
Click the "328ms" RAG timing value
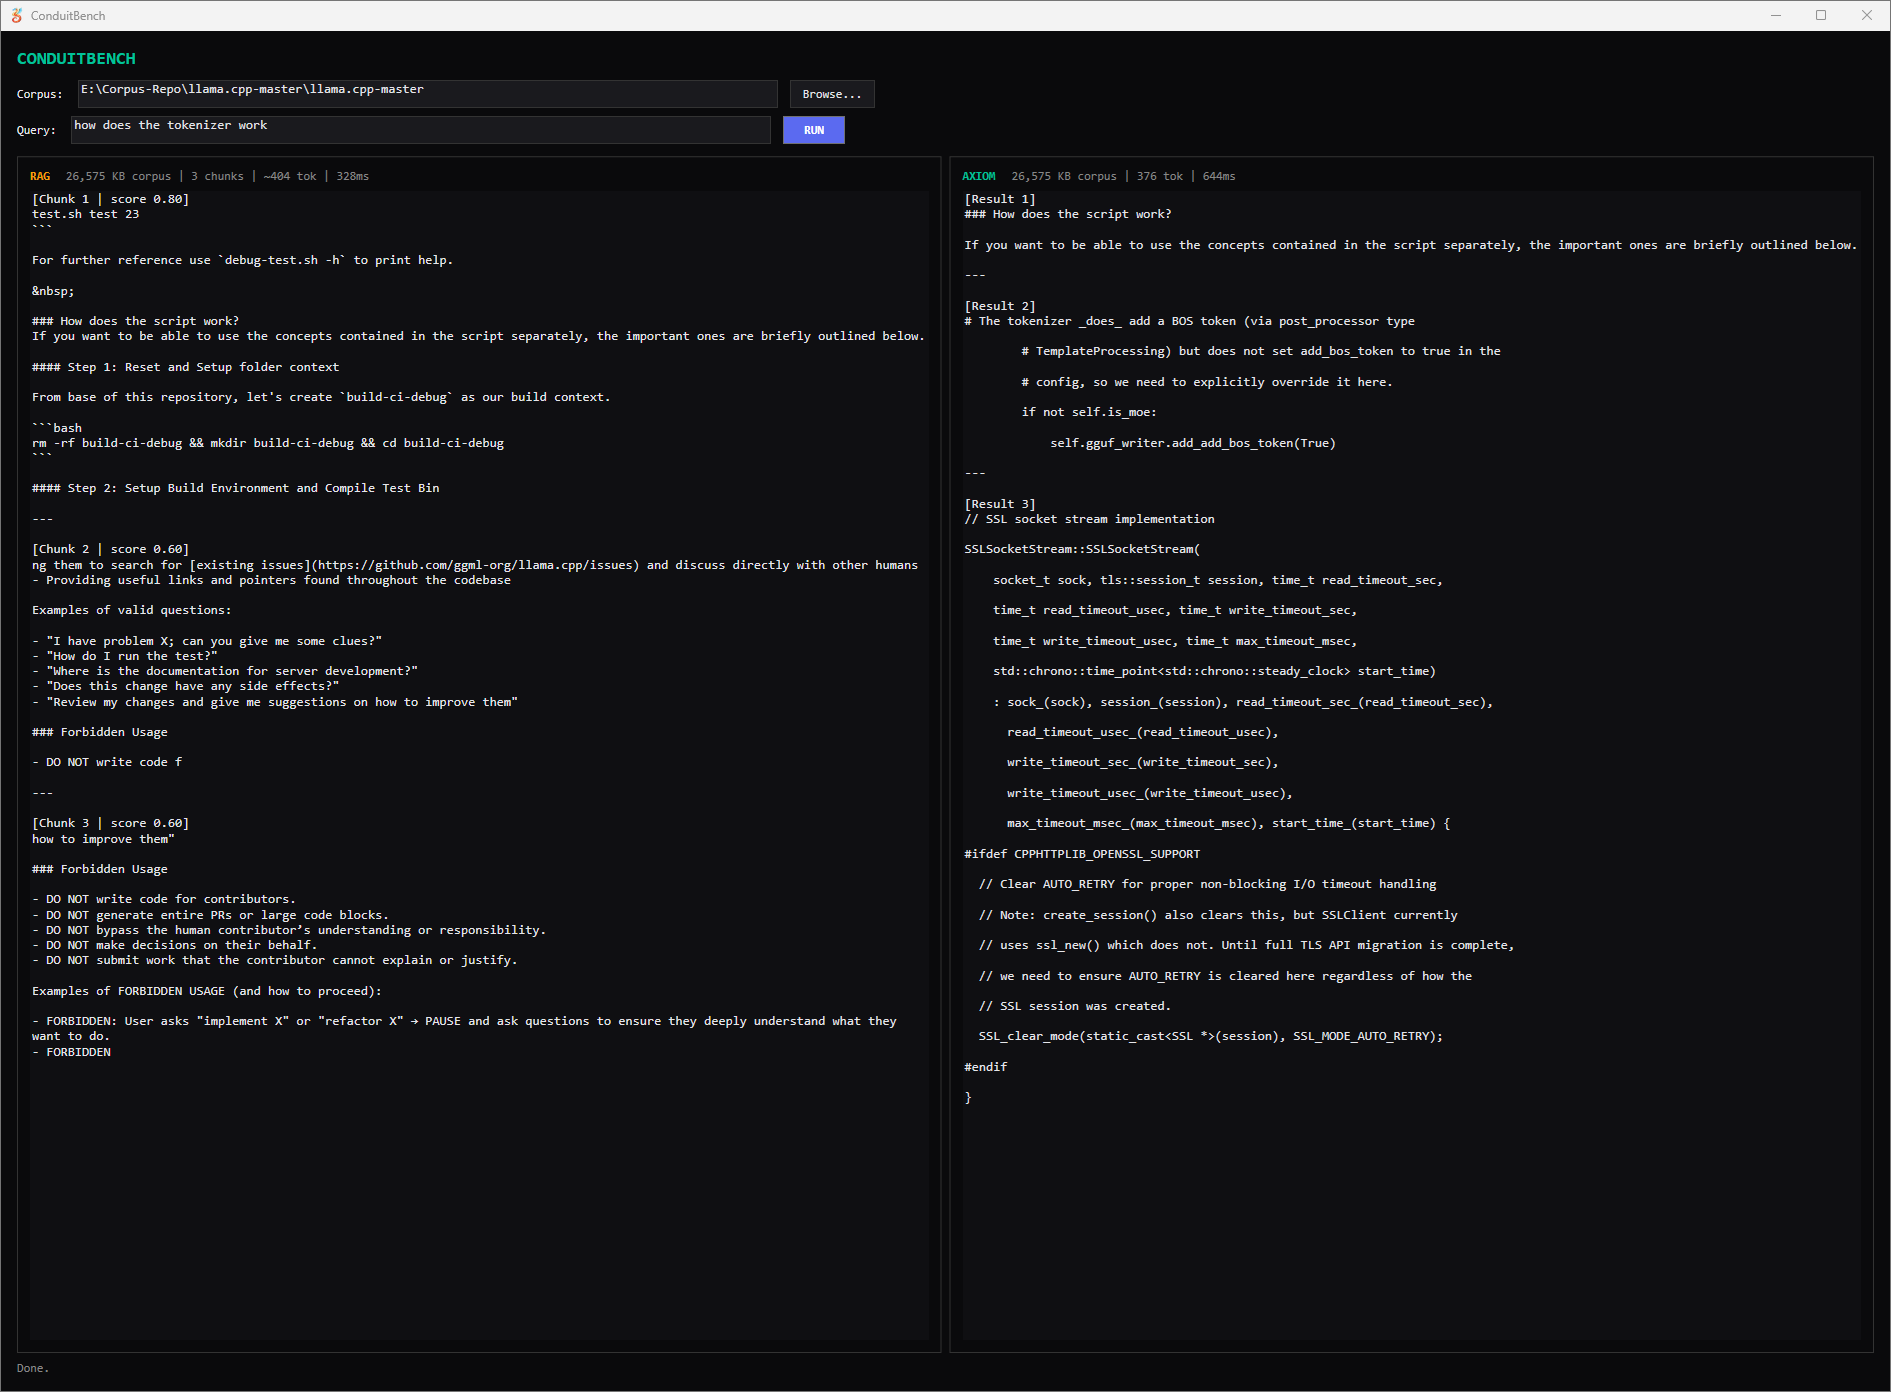352,176
